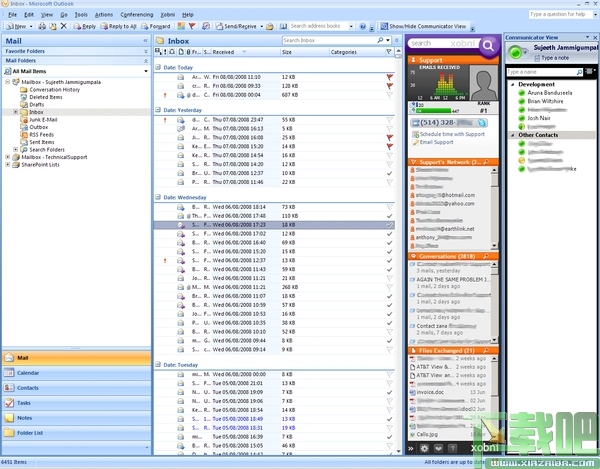Click the Categorize colored squares icon
Screen dimensions: 600x469
pyautogui.click(x=181, y=26)
